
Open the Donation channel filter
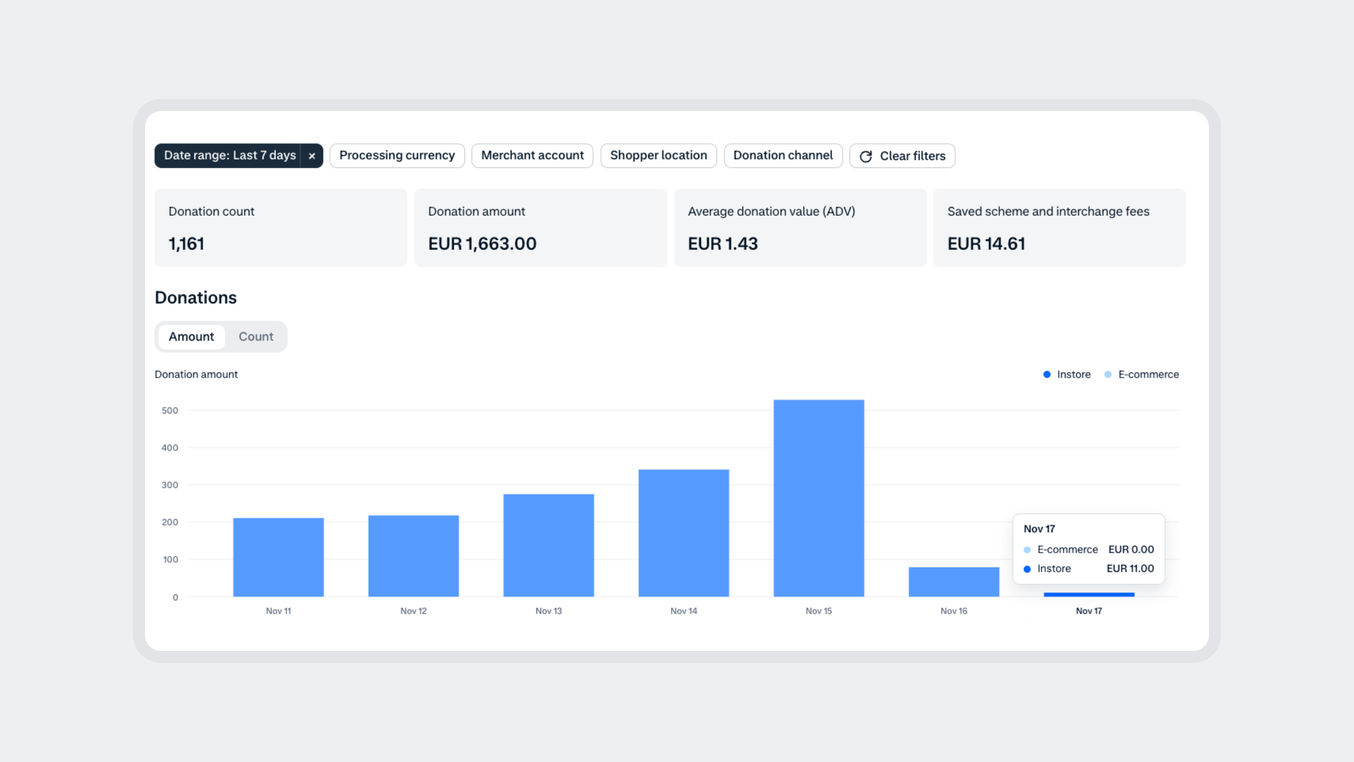point(783,155)
